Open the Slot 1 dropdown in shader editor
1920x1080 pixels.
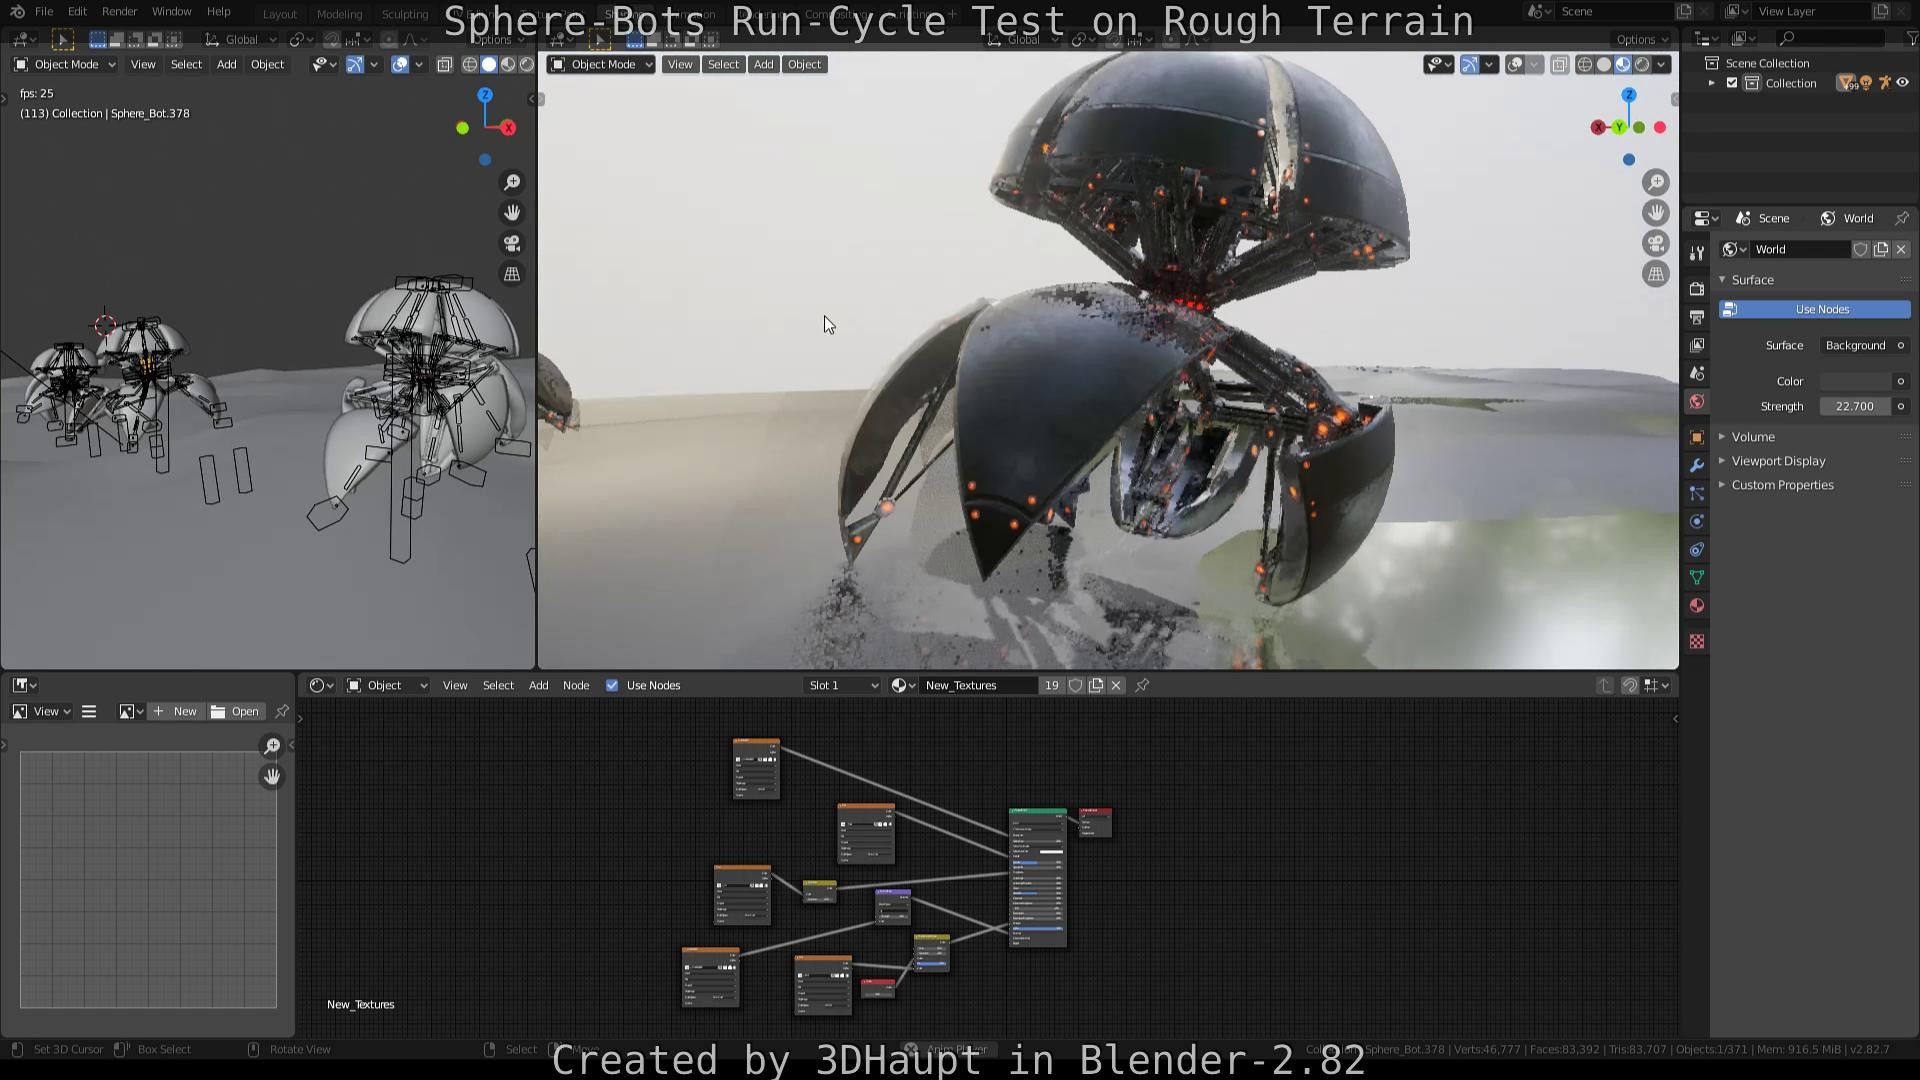tap(840, 685)
